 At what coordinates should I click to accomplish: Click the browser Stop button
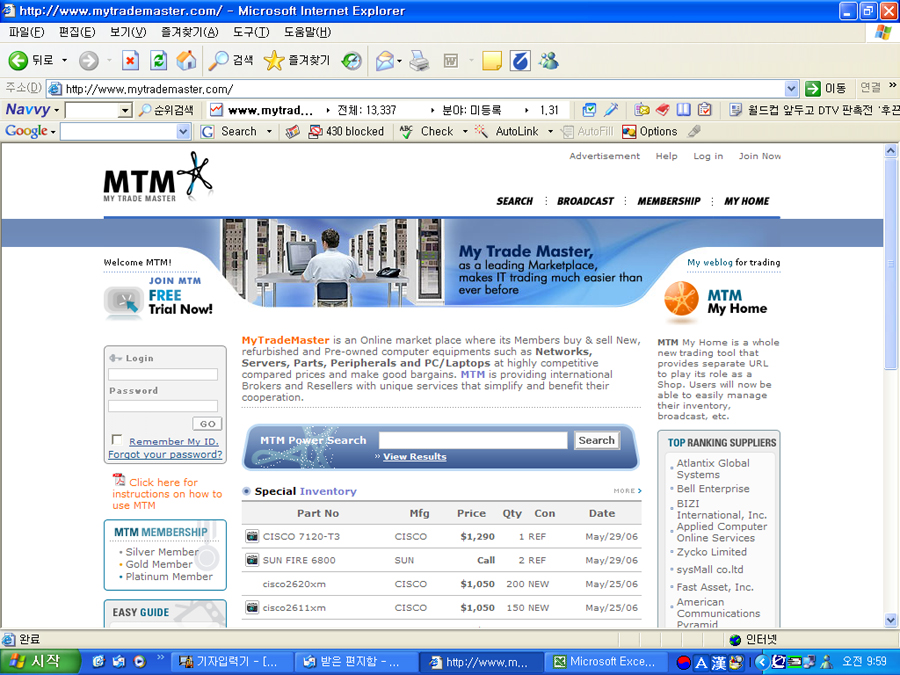130,61
